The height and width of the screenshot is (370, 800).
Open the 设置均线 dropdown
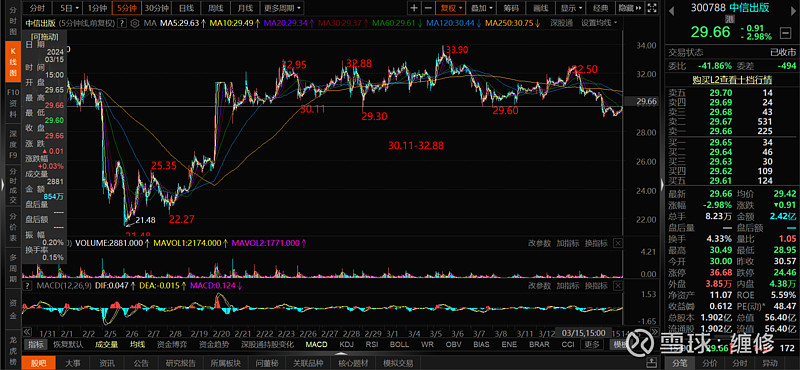pyautogui.click(x=599, y=23)
